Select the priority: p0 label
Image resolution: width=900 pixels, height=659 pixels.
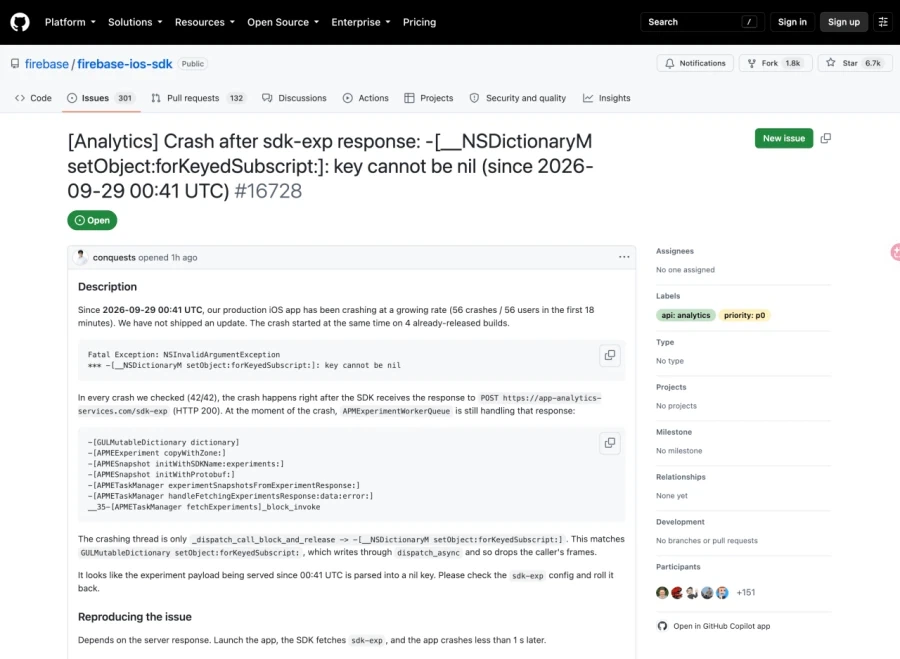coord(744,315)
